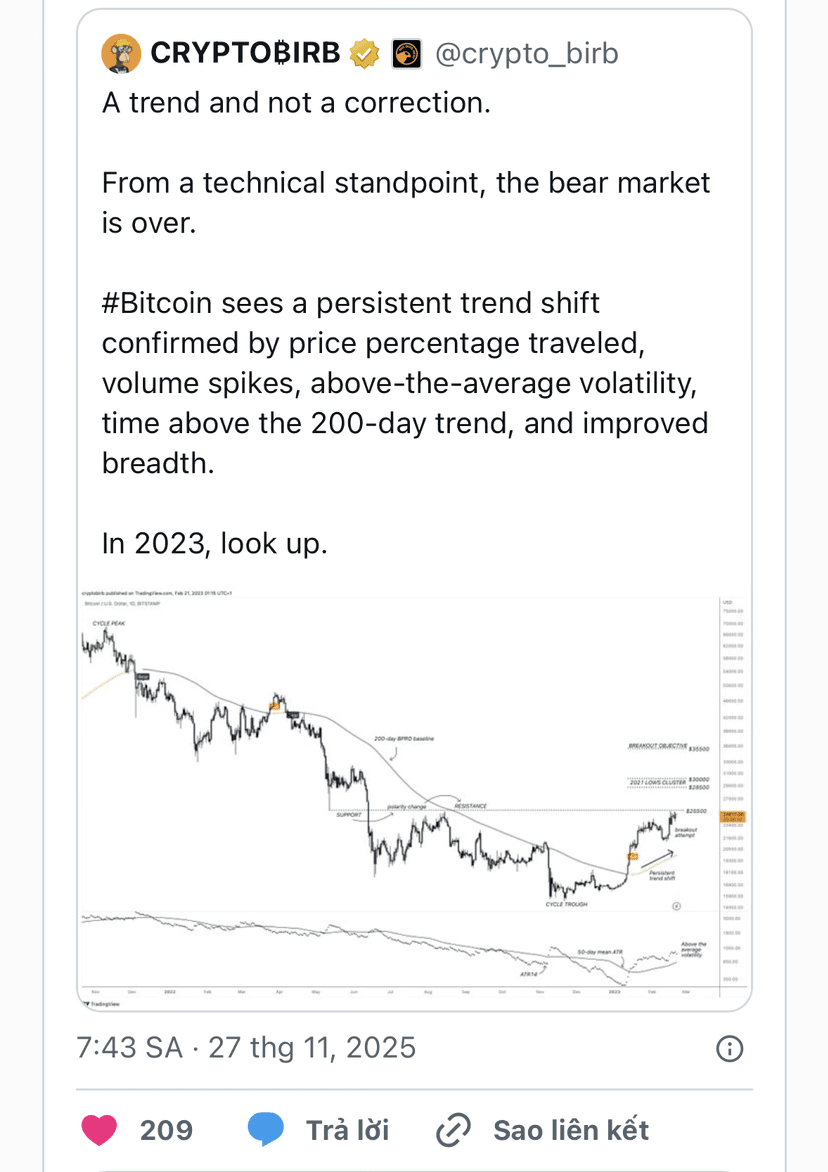The height and width of the screenshot is (1172, 828).
Task: Click the square affiliate badge beside the name
Action: (407, 54)
